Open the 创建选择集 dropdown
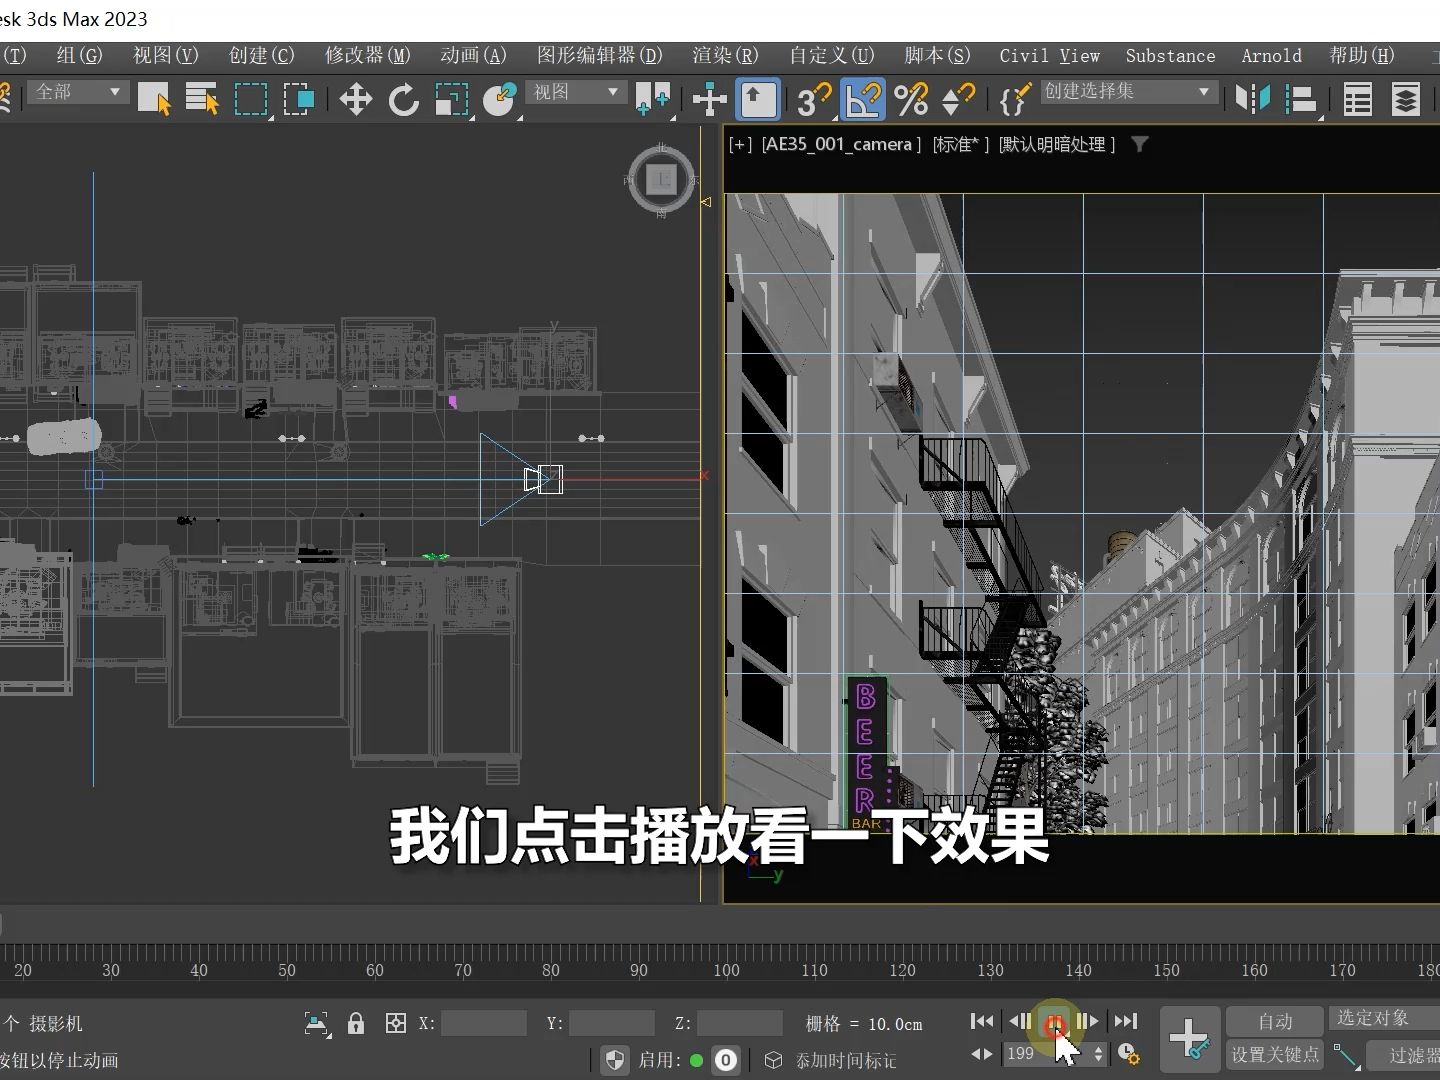Screen dimensions: 1440x1080 [x=1128, y=91]
